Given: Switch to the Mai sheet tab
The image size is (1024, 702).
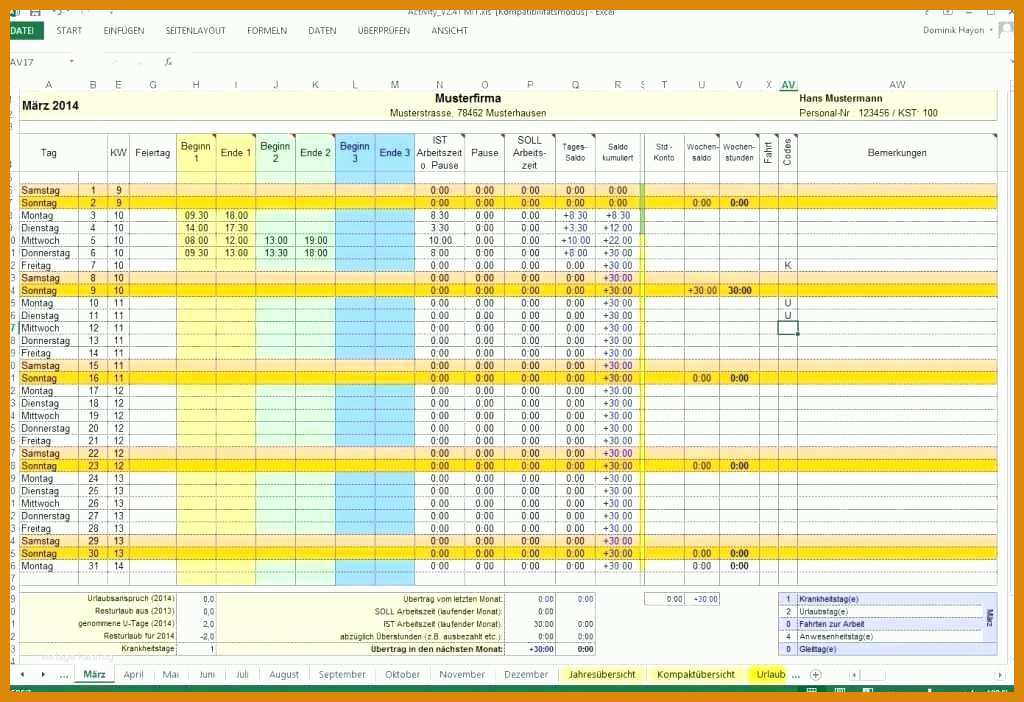Looking at the screenshot, I should point(170,675).
